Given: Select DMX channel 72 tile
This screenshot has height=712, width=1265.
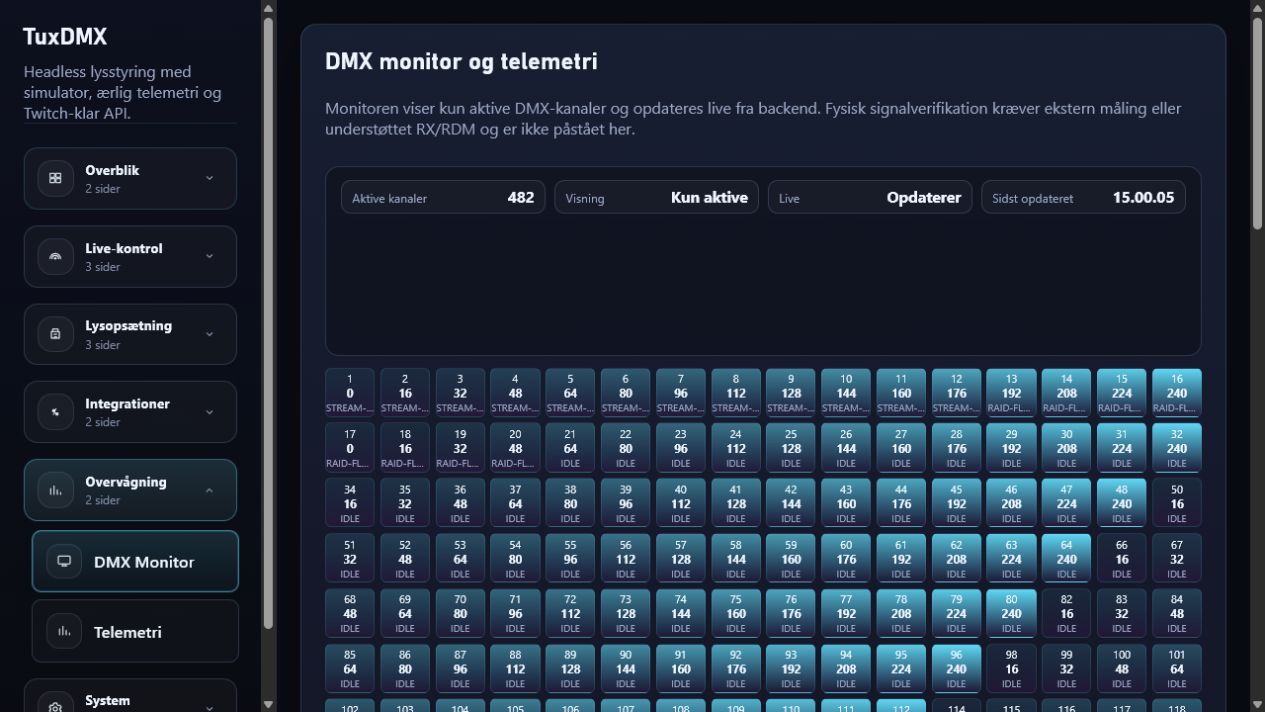Looking at the screenshot, I should [x=570, y=613].
